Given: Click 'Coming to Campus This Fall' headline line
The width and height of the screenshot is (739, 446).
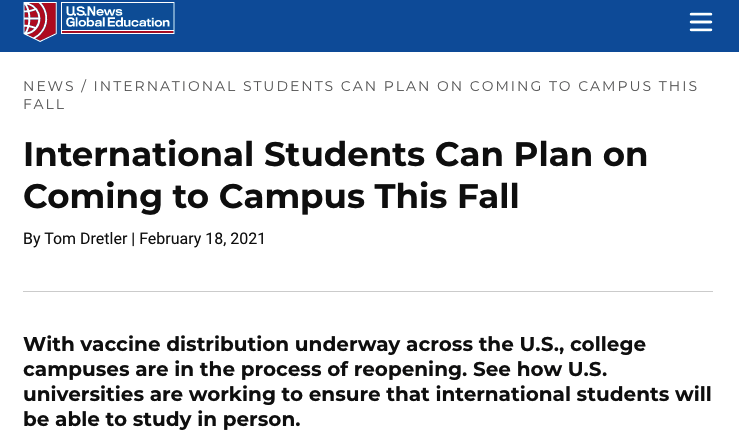Looking at the screenshot, I should click(271, 196).
